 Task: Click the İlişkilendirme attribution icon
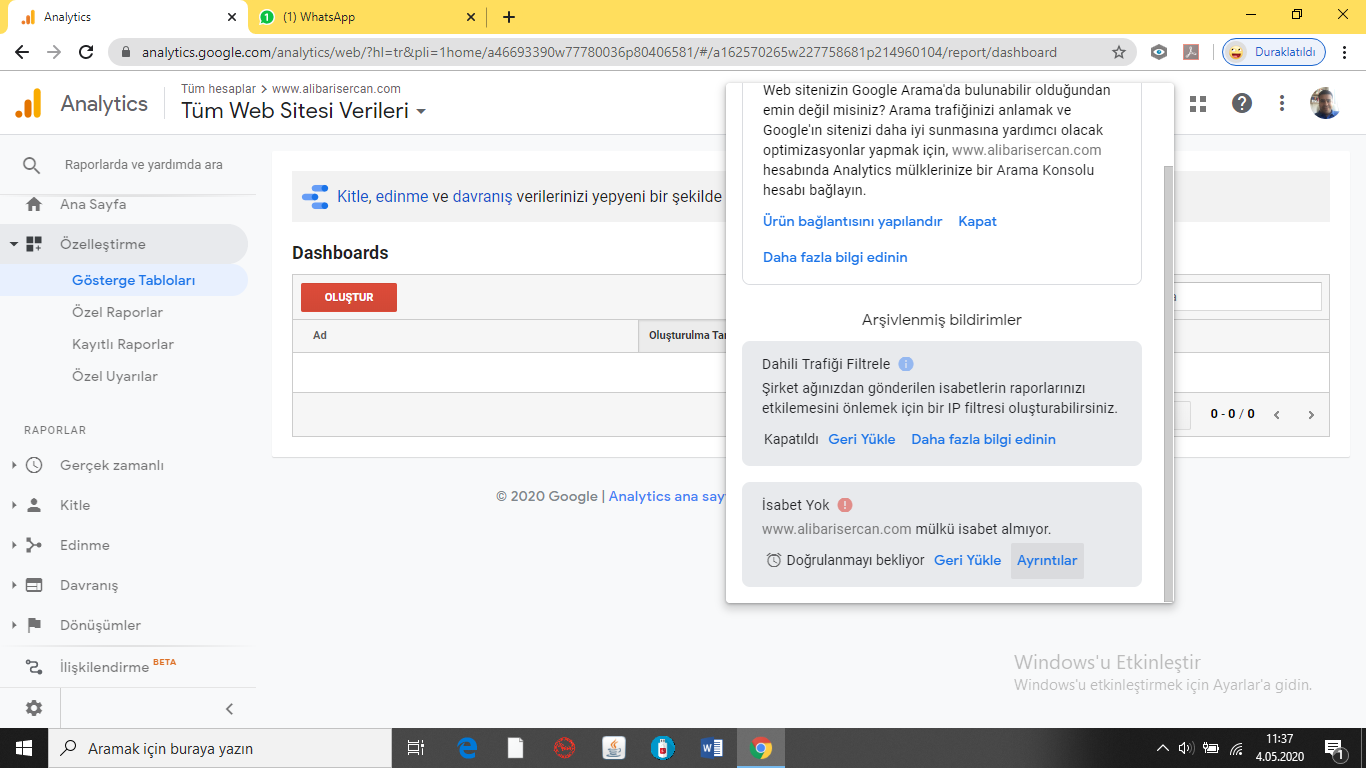click(x=34, y=667)
